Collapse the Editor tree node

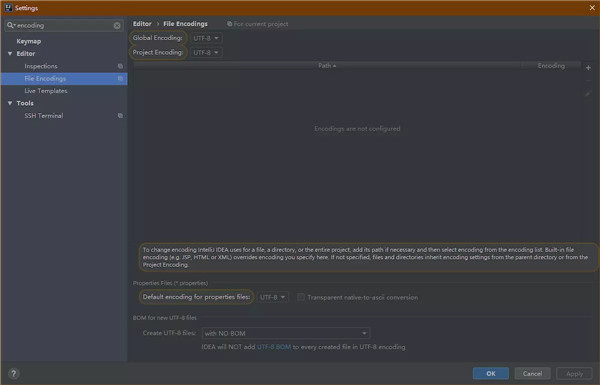pos(10,54)
